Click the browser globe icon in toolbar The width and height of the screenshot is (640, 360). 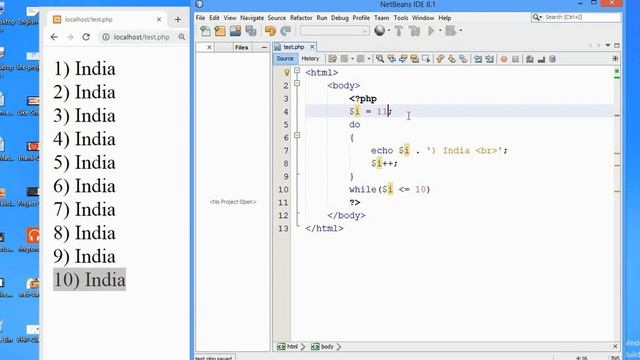[380, 31]
